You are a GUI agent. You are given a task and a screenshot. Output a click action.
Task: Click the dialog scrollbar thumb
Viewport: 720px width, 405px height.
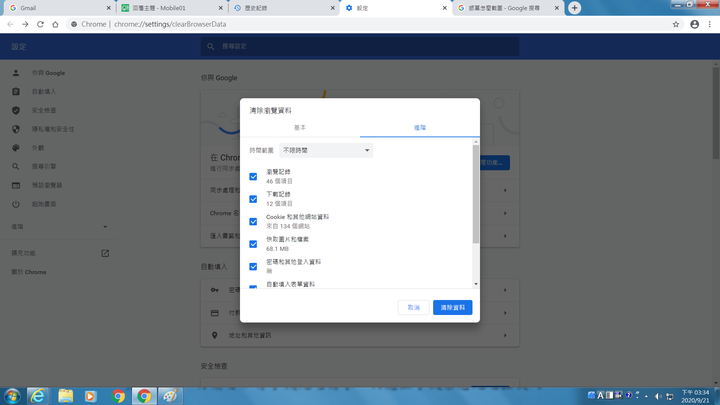pyautogui.click(x=476, y=194)
